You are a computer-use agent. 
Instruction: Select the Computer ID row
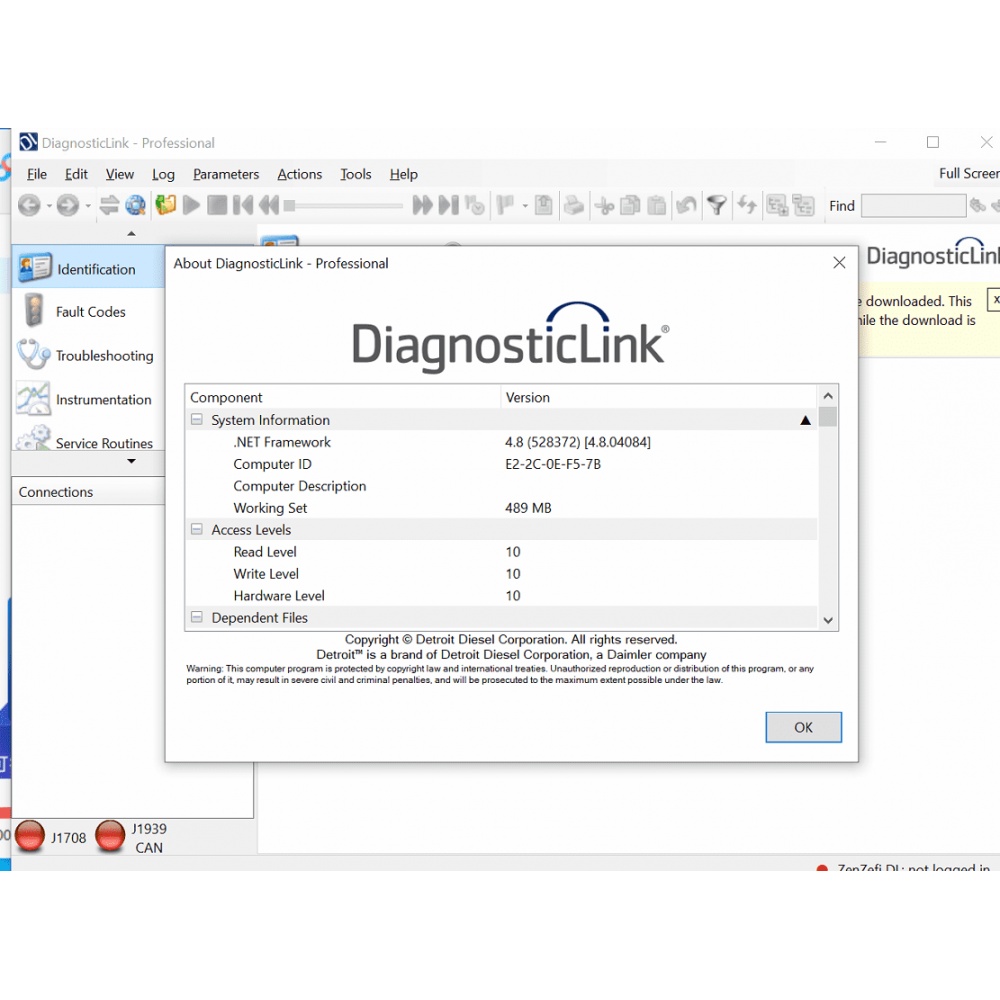pyautogui.click(x=501, y=464)
